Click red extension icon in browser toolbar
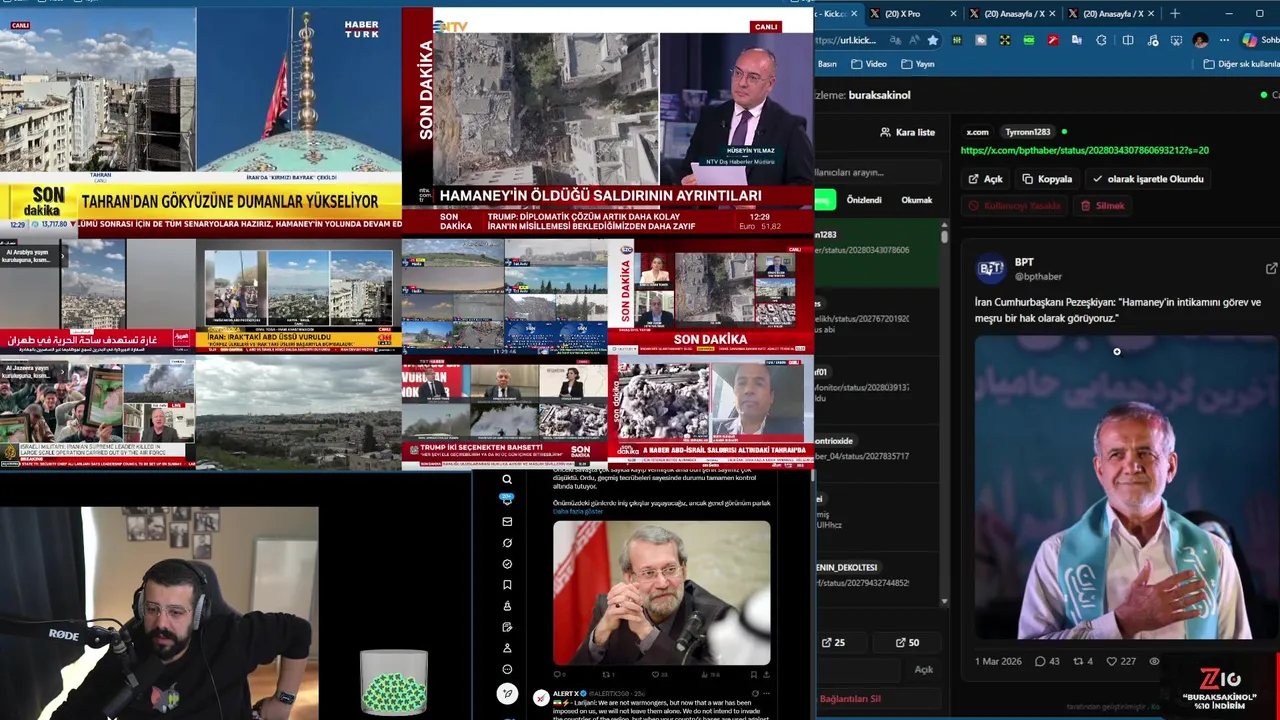The height and width of the screenshot is (720, 1280). point(1053,40)
